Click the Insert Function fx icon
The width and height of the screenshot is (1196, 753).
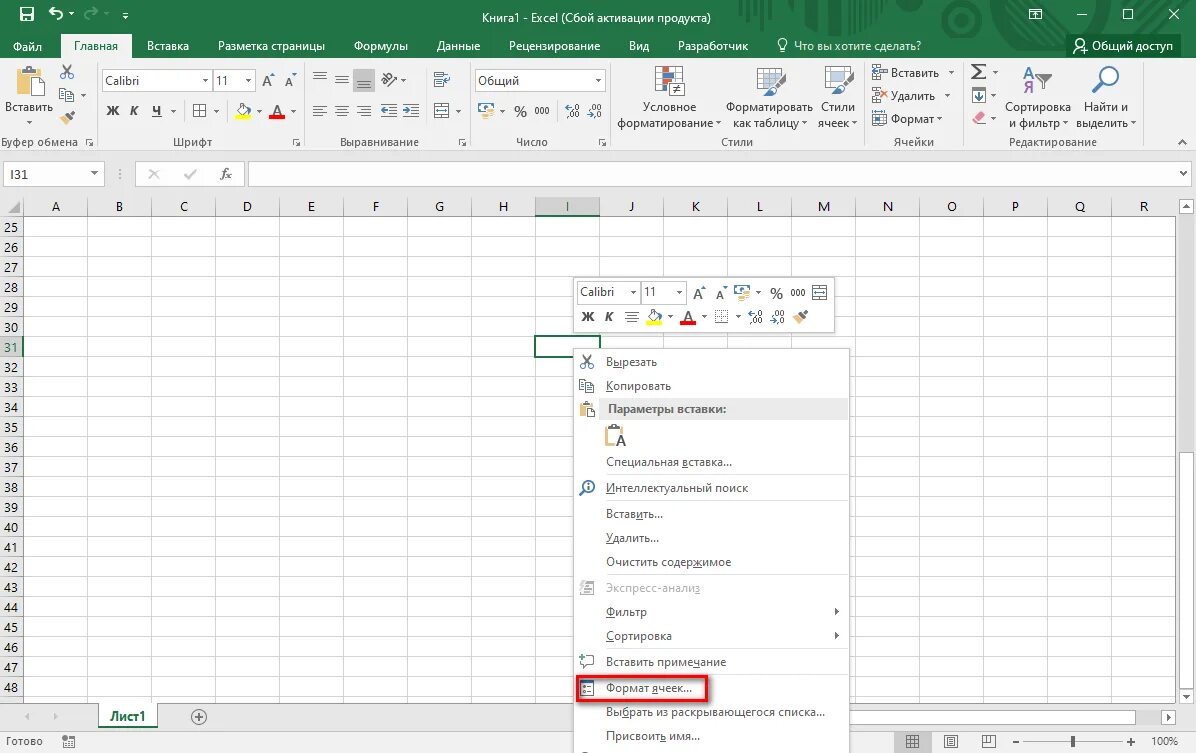coord(226,174)
